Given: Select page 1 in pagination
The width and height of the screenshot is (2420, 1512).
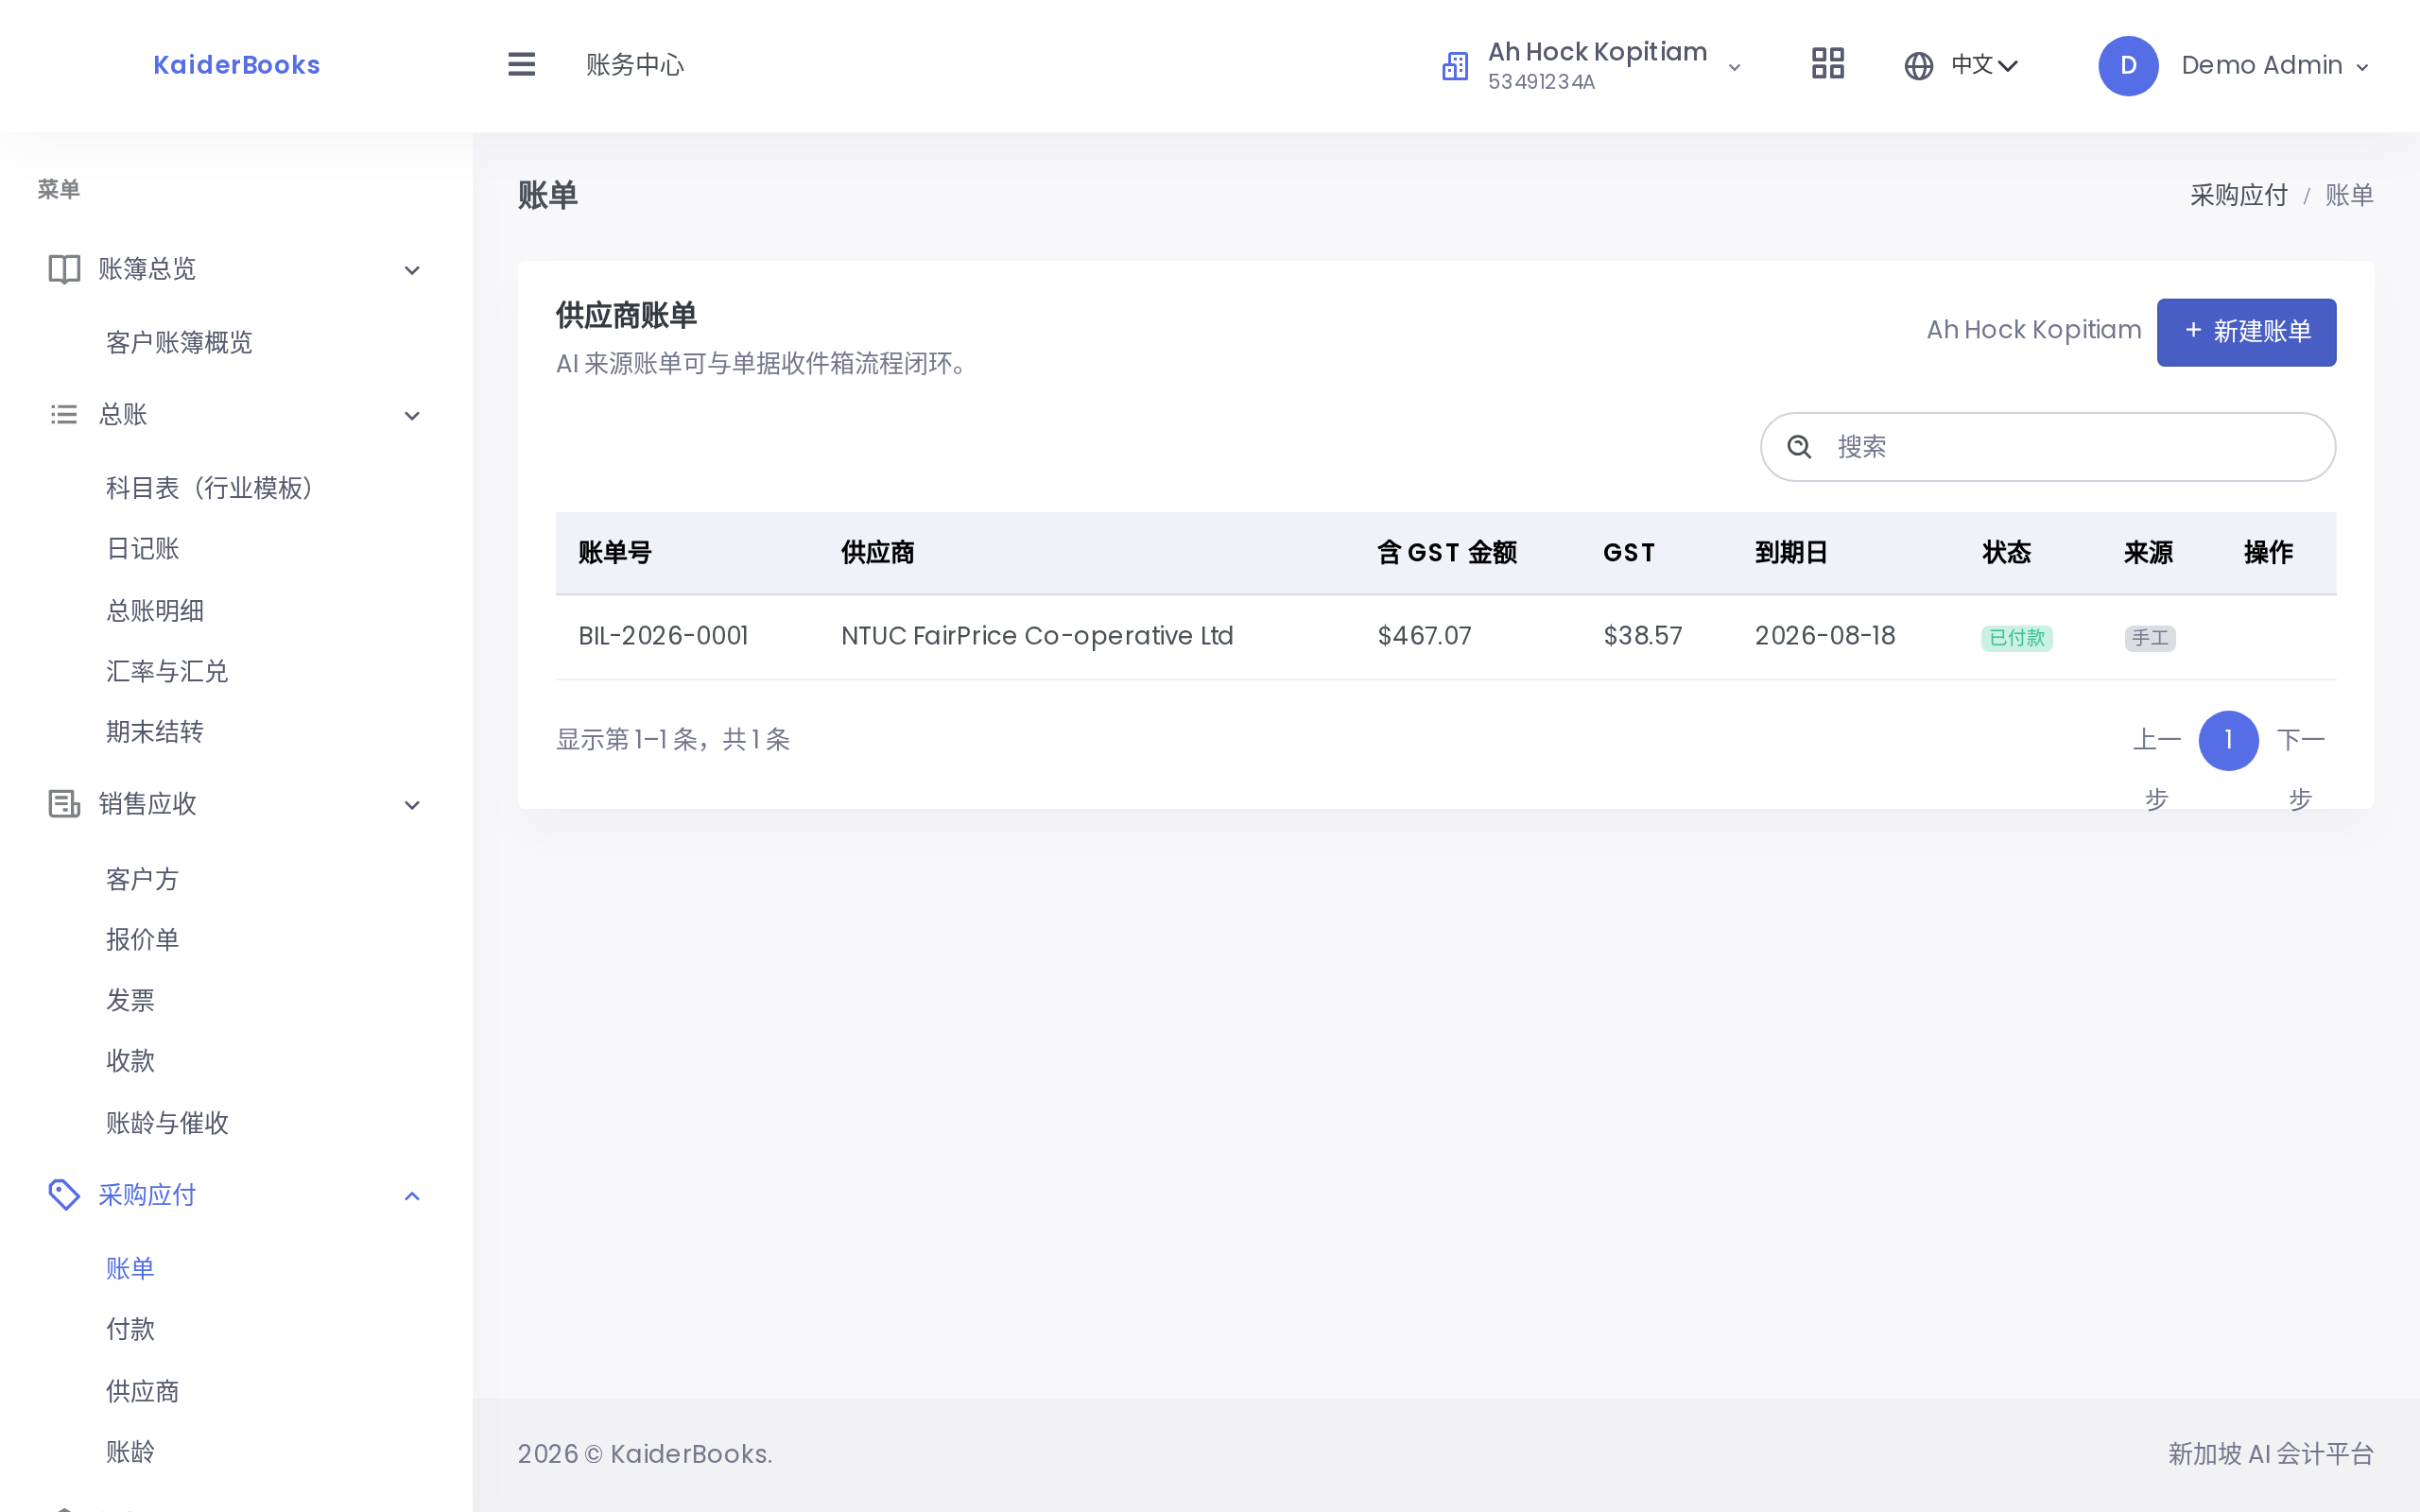Looking at the screenshot, I should [x=2228, y=740].
